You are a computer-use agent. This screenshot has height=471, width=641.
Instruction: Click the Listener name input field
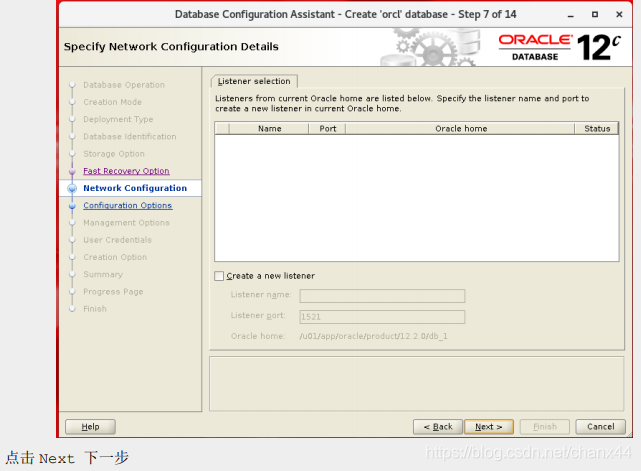point(382,296)
